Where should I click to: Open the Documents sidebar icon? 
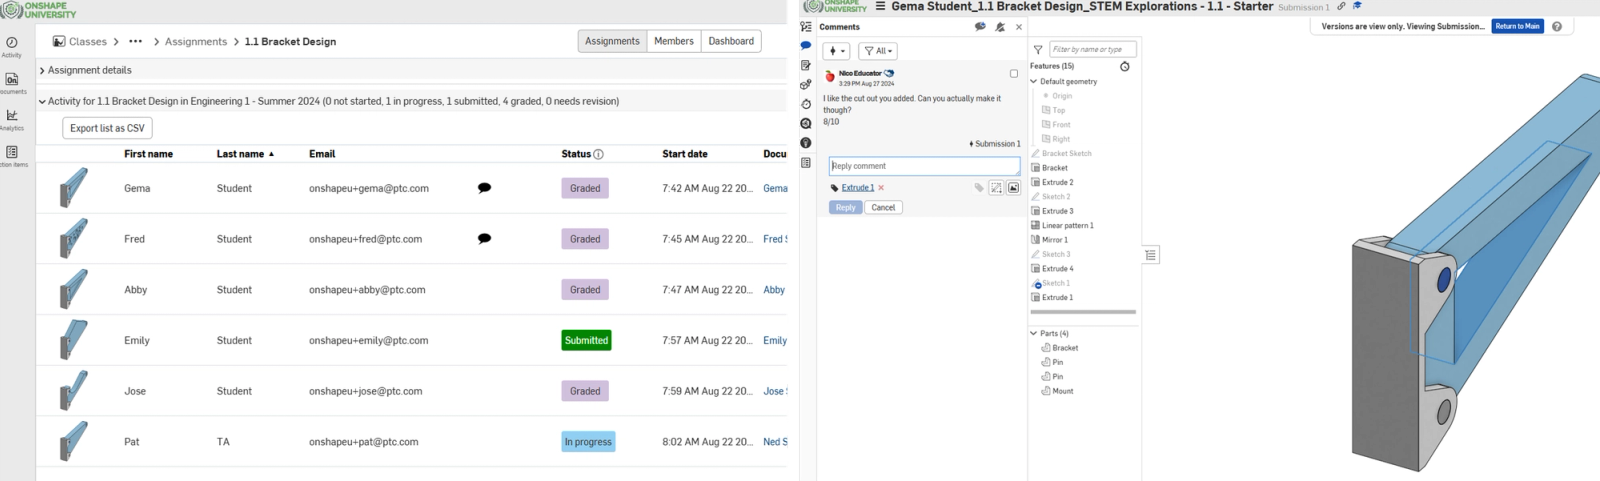coord(12,79)
